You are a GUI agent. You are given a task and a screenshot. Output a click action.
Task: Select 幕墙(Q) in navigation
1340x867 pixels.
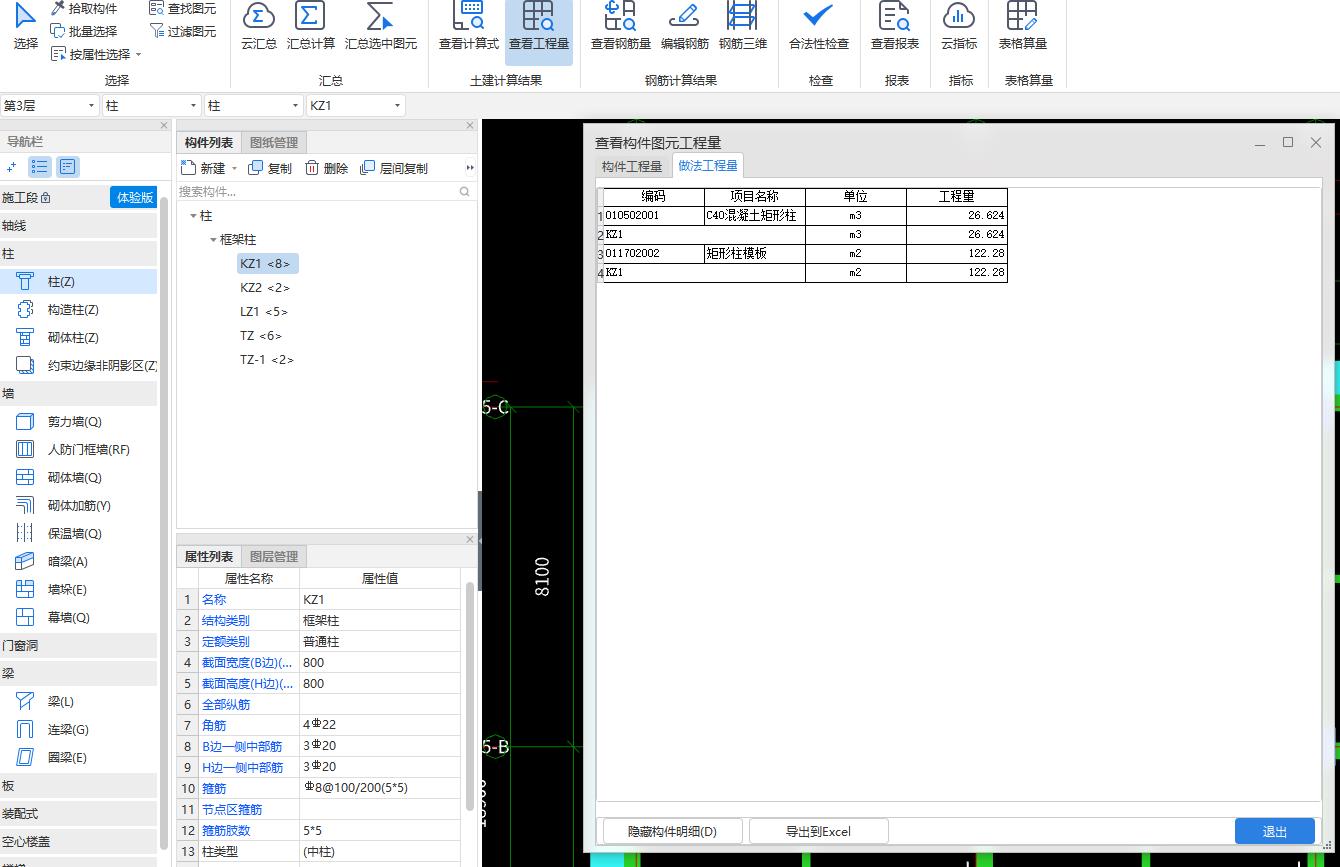click(x=78, y=618)
